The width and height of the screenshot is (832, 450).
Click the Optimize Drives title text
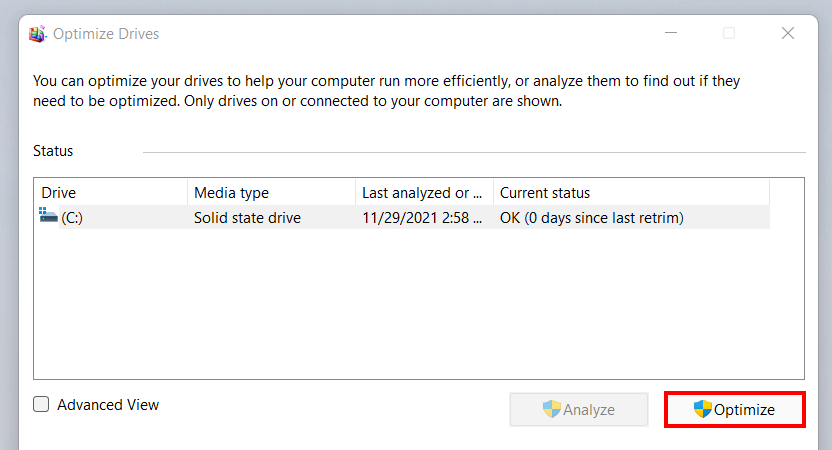click(x=106, y=34)
